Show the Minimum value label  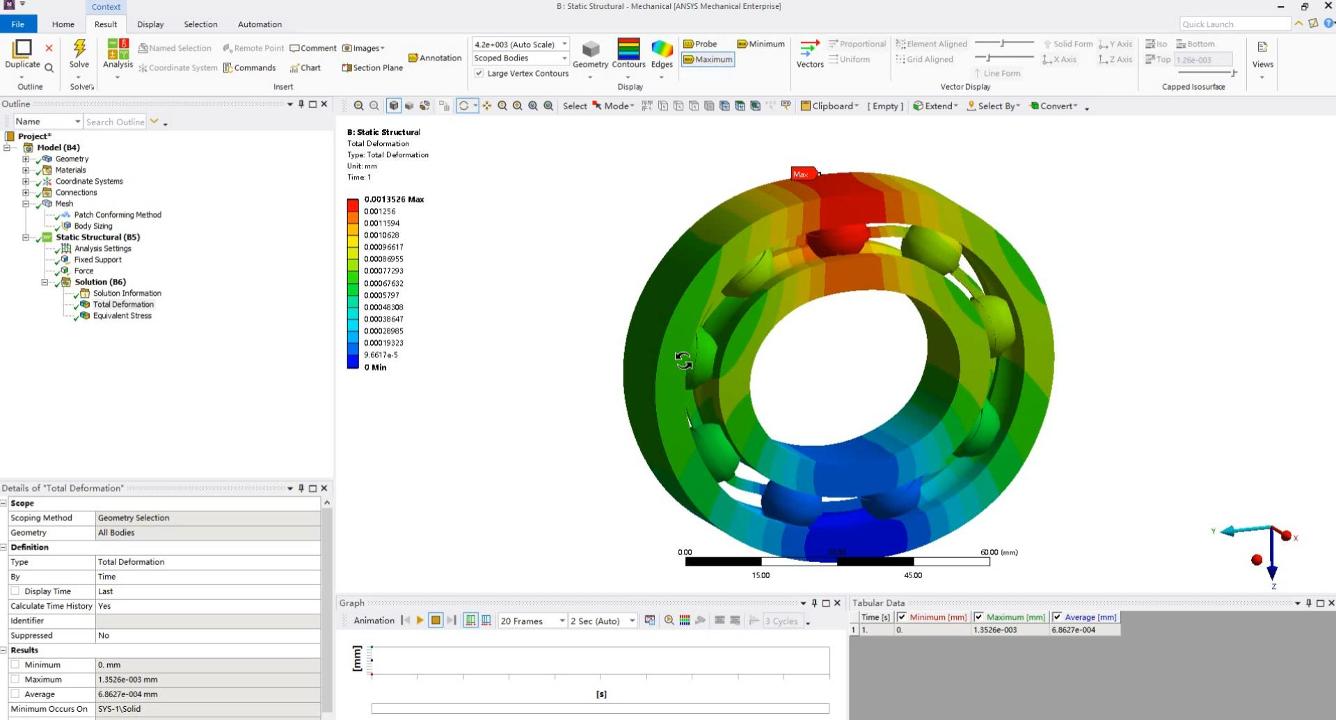(761, 44)
